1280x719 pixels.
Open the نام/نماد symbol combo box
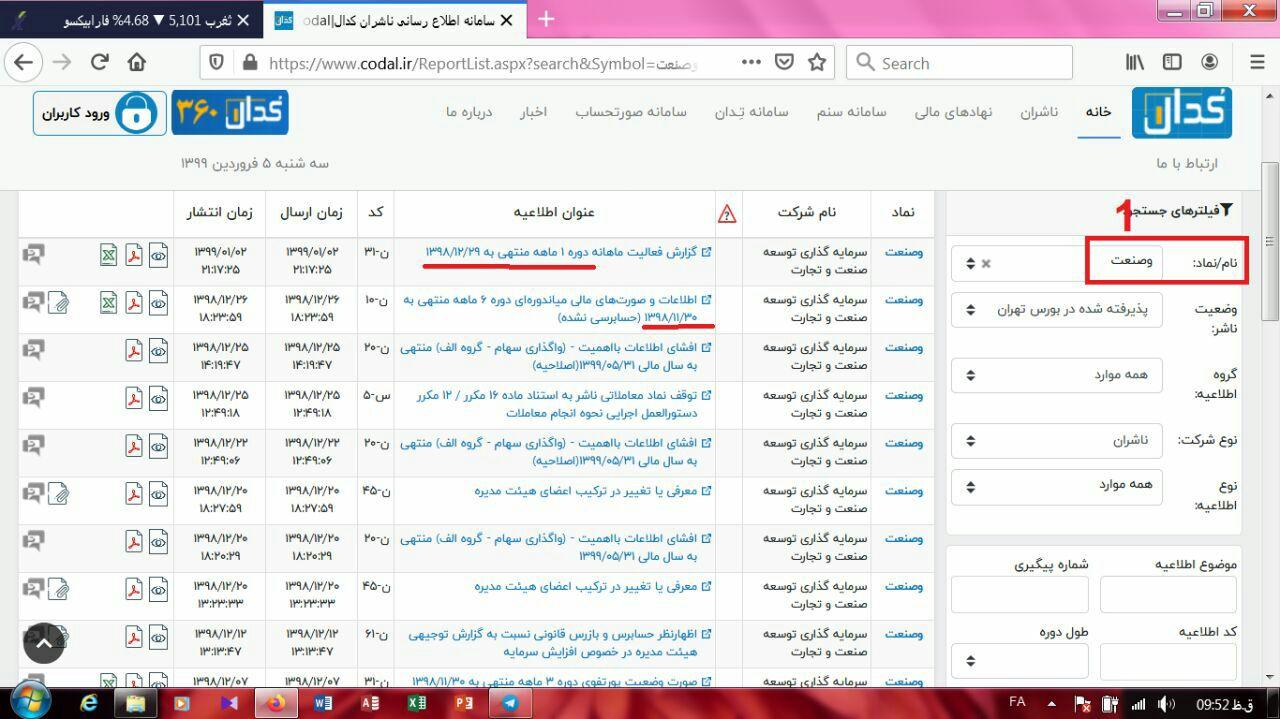pos(1057,263)
